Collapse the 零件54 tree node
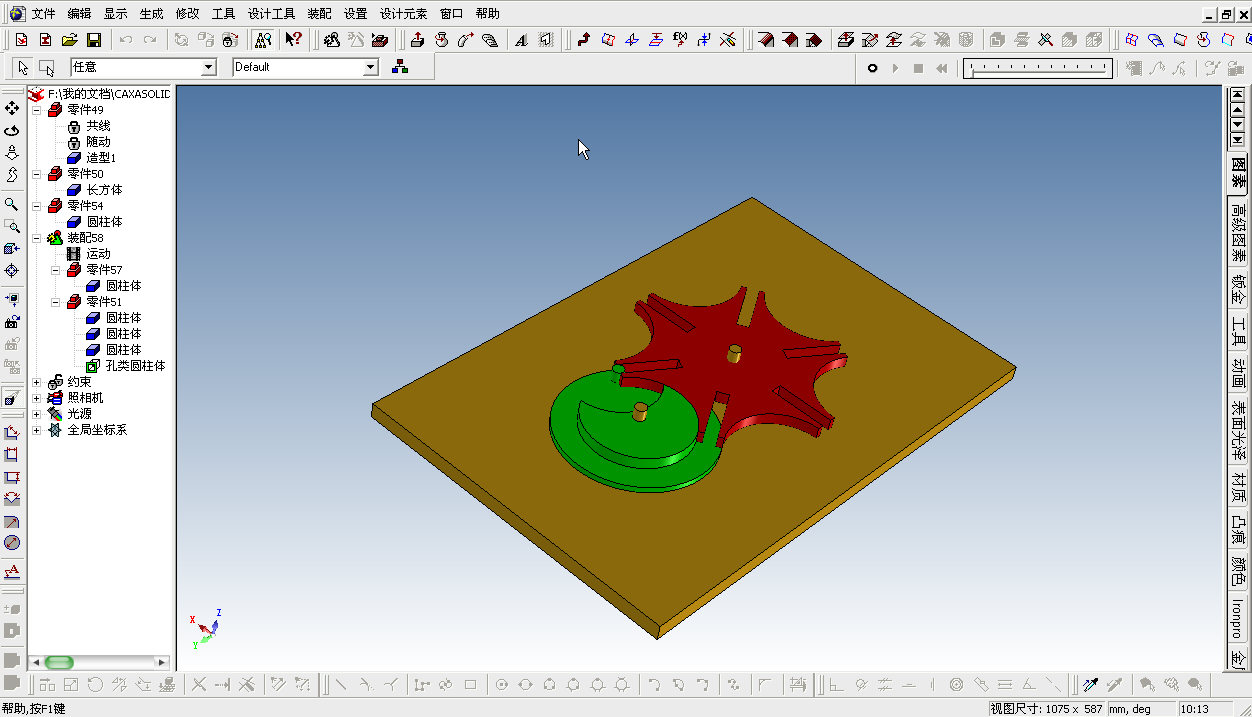Screen dimensions: 1252x717 coord(37,206)
